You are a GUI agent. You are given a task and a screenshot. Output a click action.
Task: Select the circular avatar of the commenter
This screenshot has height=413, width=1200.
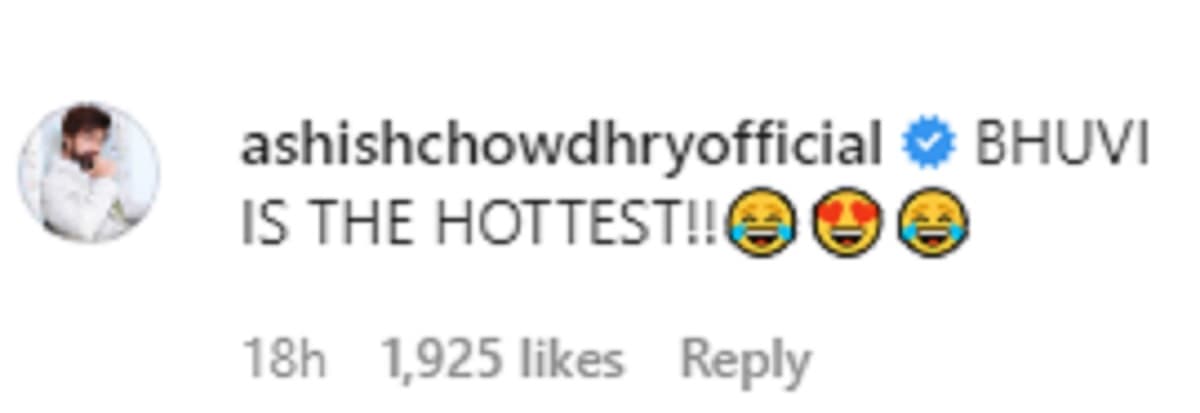point(88,172)
